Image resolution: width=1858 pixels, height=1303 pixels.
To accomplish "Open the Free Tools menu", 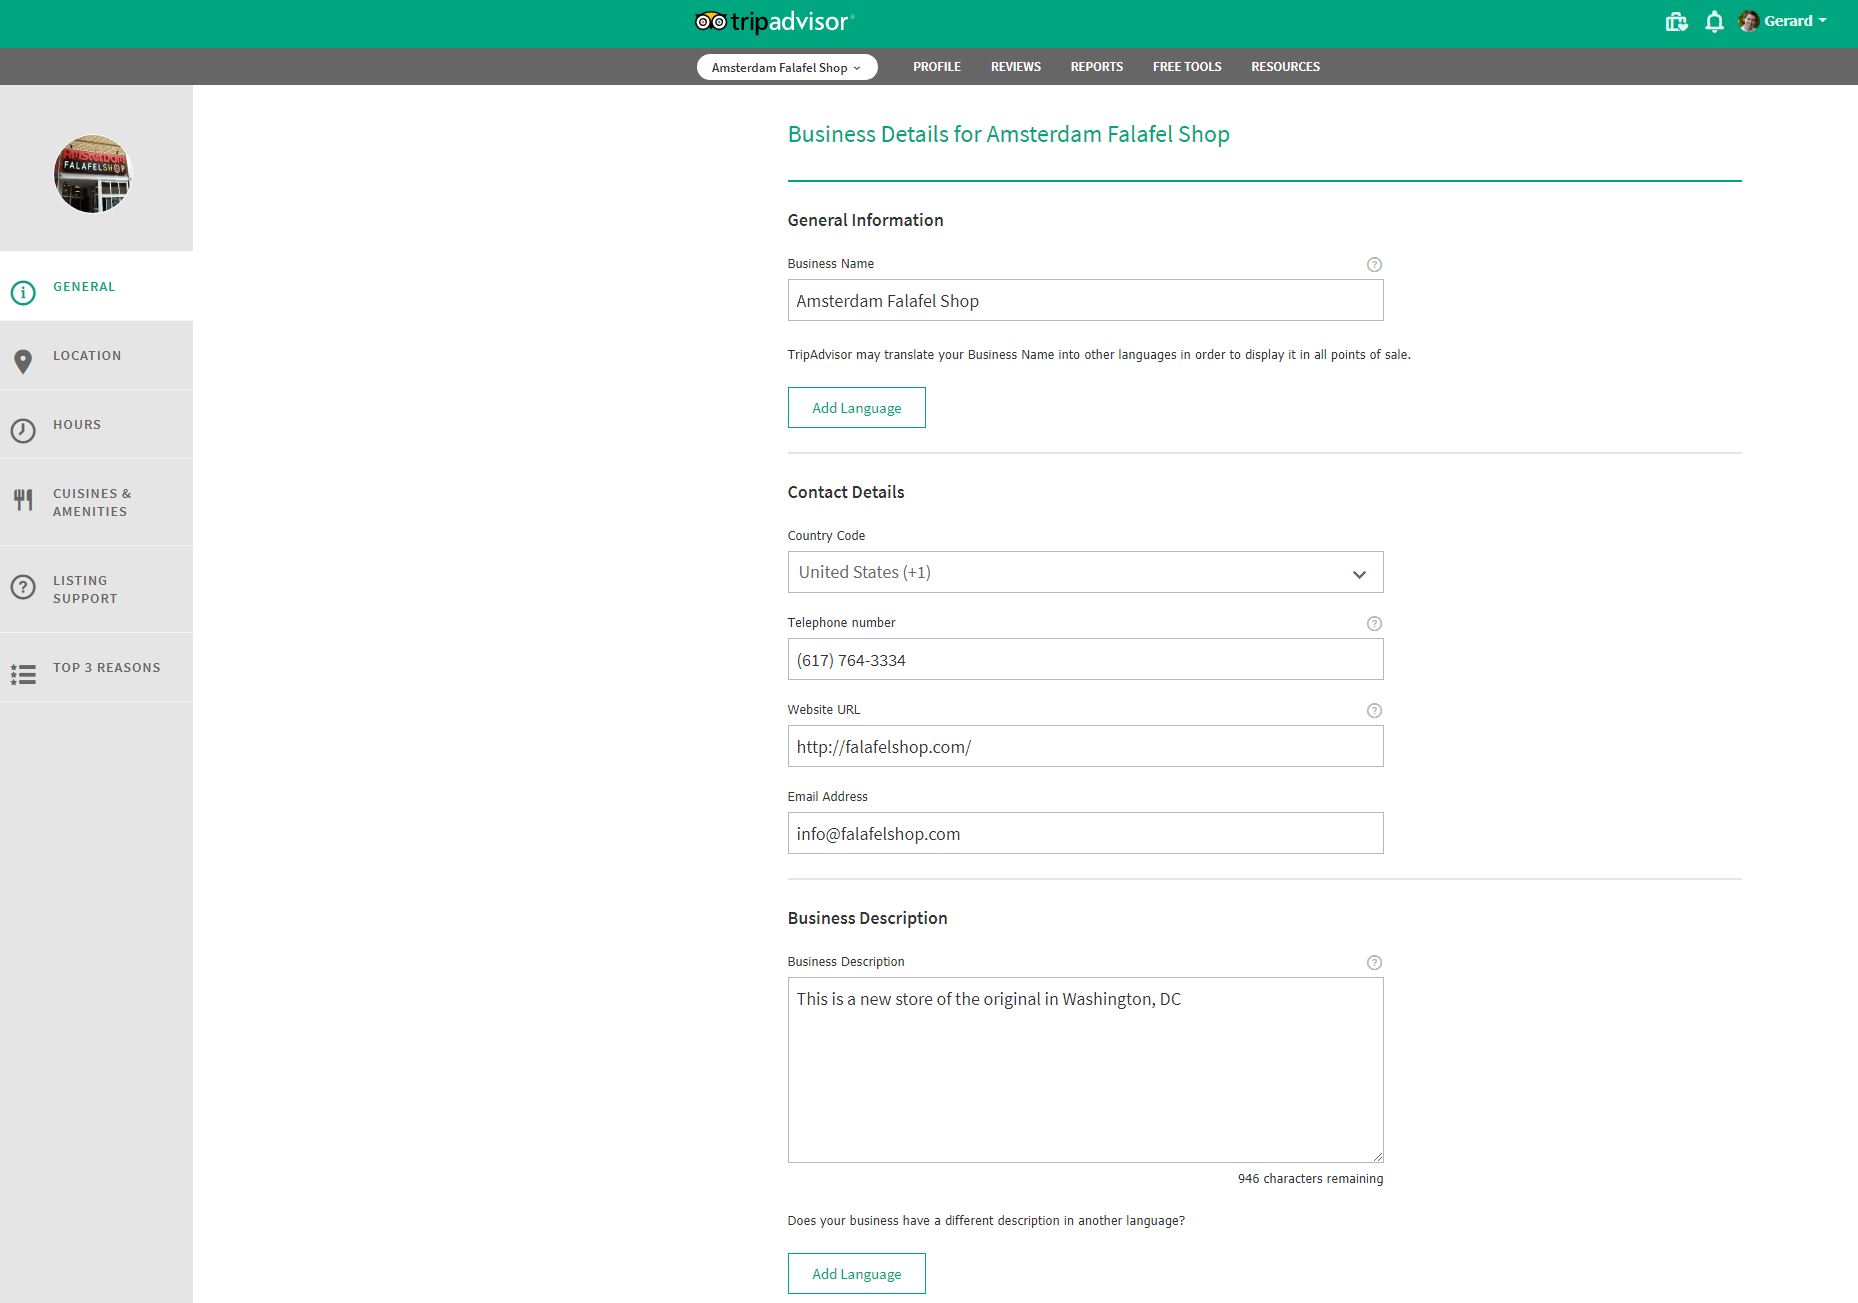I will point(1186,67).
